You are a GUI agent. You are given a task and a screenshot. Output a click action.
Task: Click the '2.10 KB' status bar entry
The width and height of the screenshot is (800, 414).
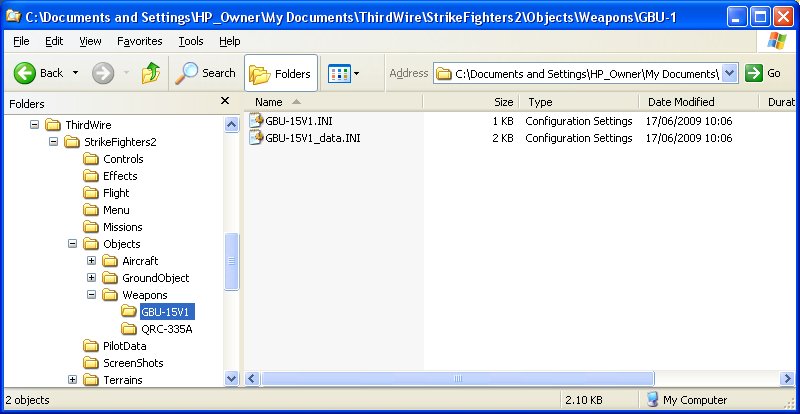(x=584, y=400)
